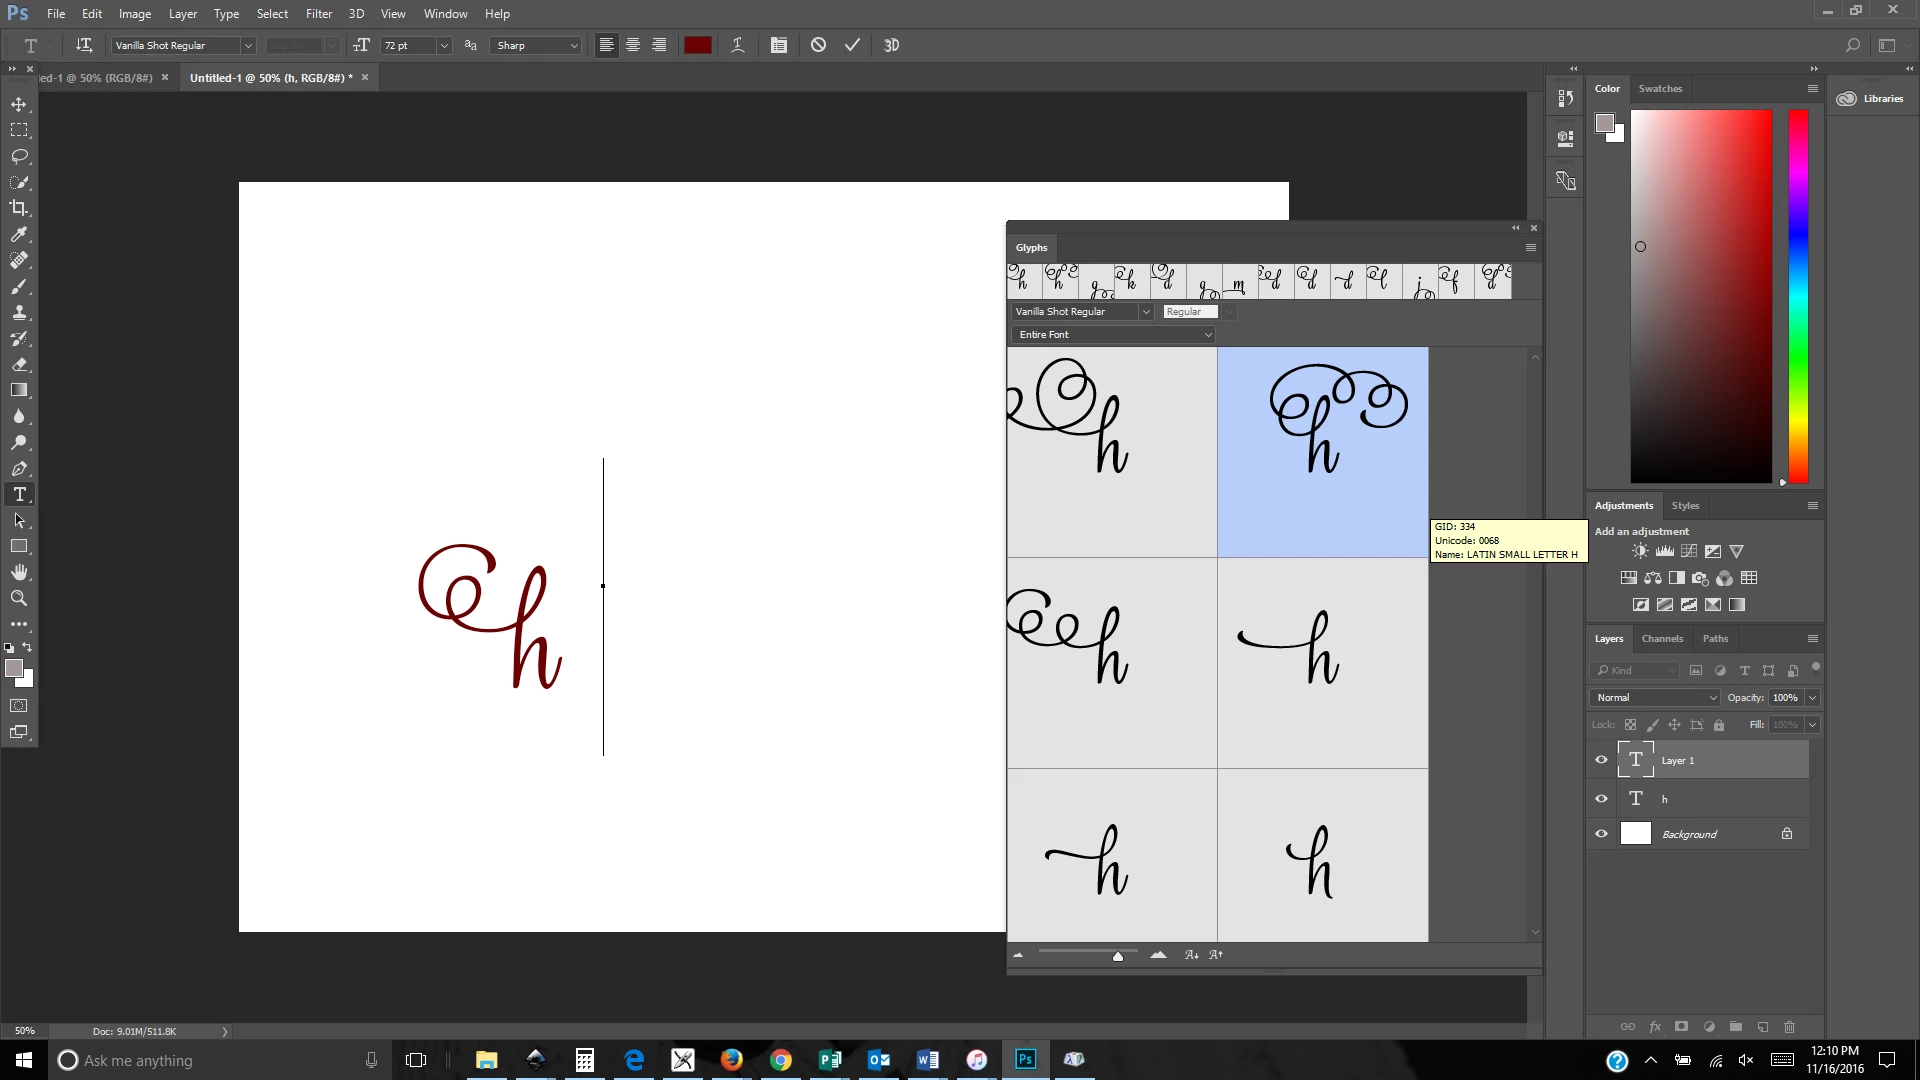Expand the Sharp anti-aliasing dropdown
This screenshot has width=1920, height=1080.
click(x=537, y=46)
